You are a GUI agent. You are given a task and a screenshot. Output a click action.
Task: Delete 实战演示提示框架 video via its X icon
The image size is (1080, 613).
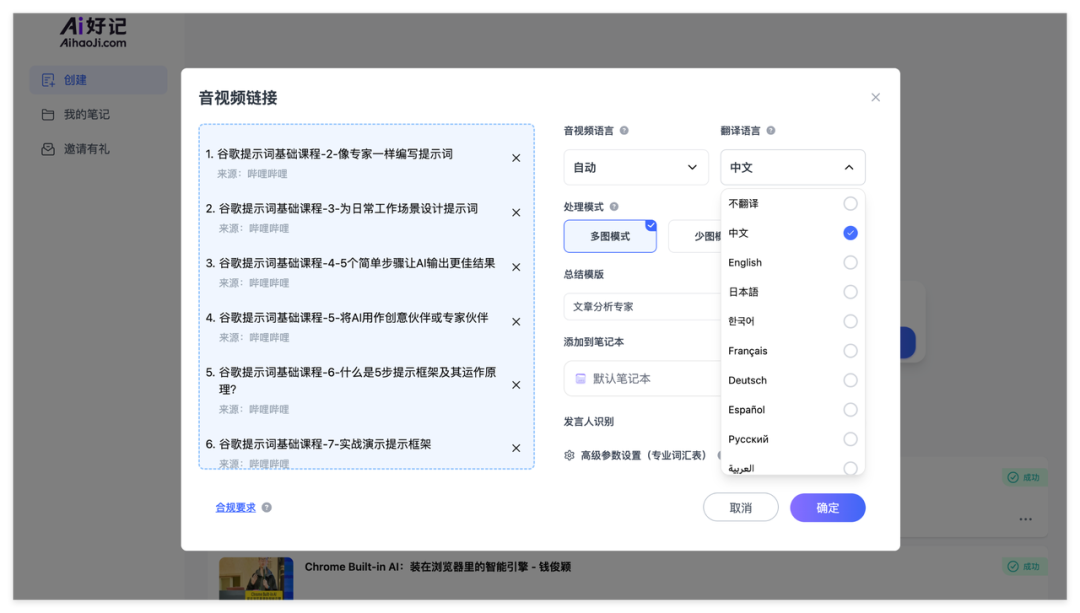(516, 448)
